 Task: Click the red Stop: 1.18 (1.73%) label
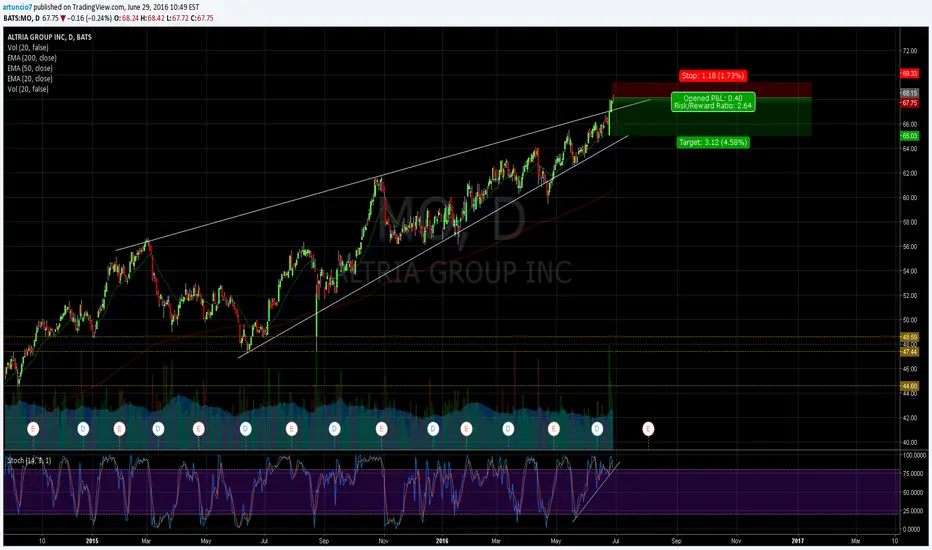pyautogui.click(x=713, y=76)
